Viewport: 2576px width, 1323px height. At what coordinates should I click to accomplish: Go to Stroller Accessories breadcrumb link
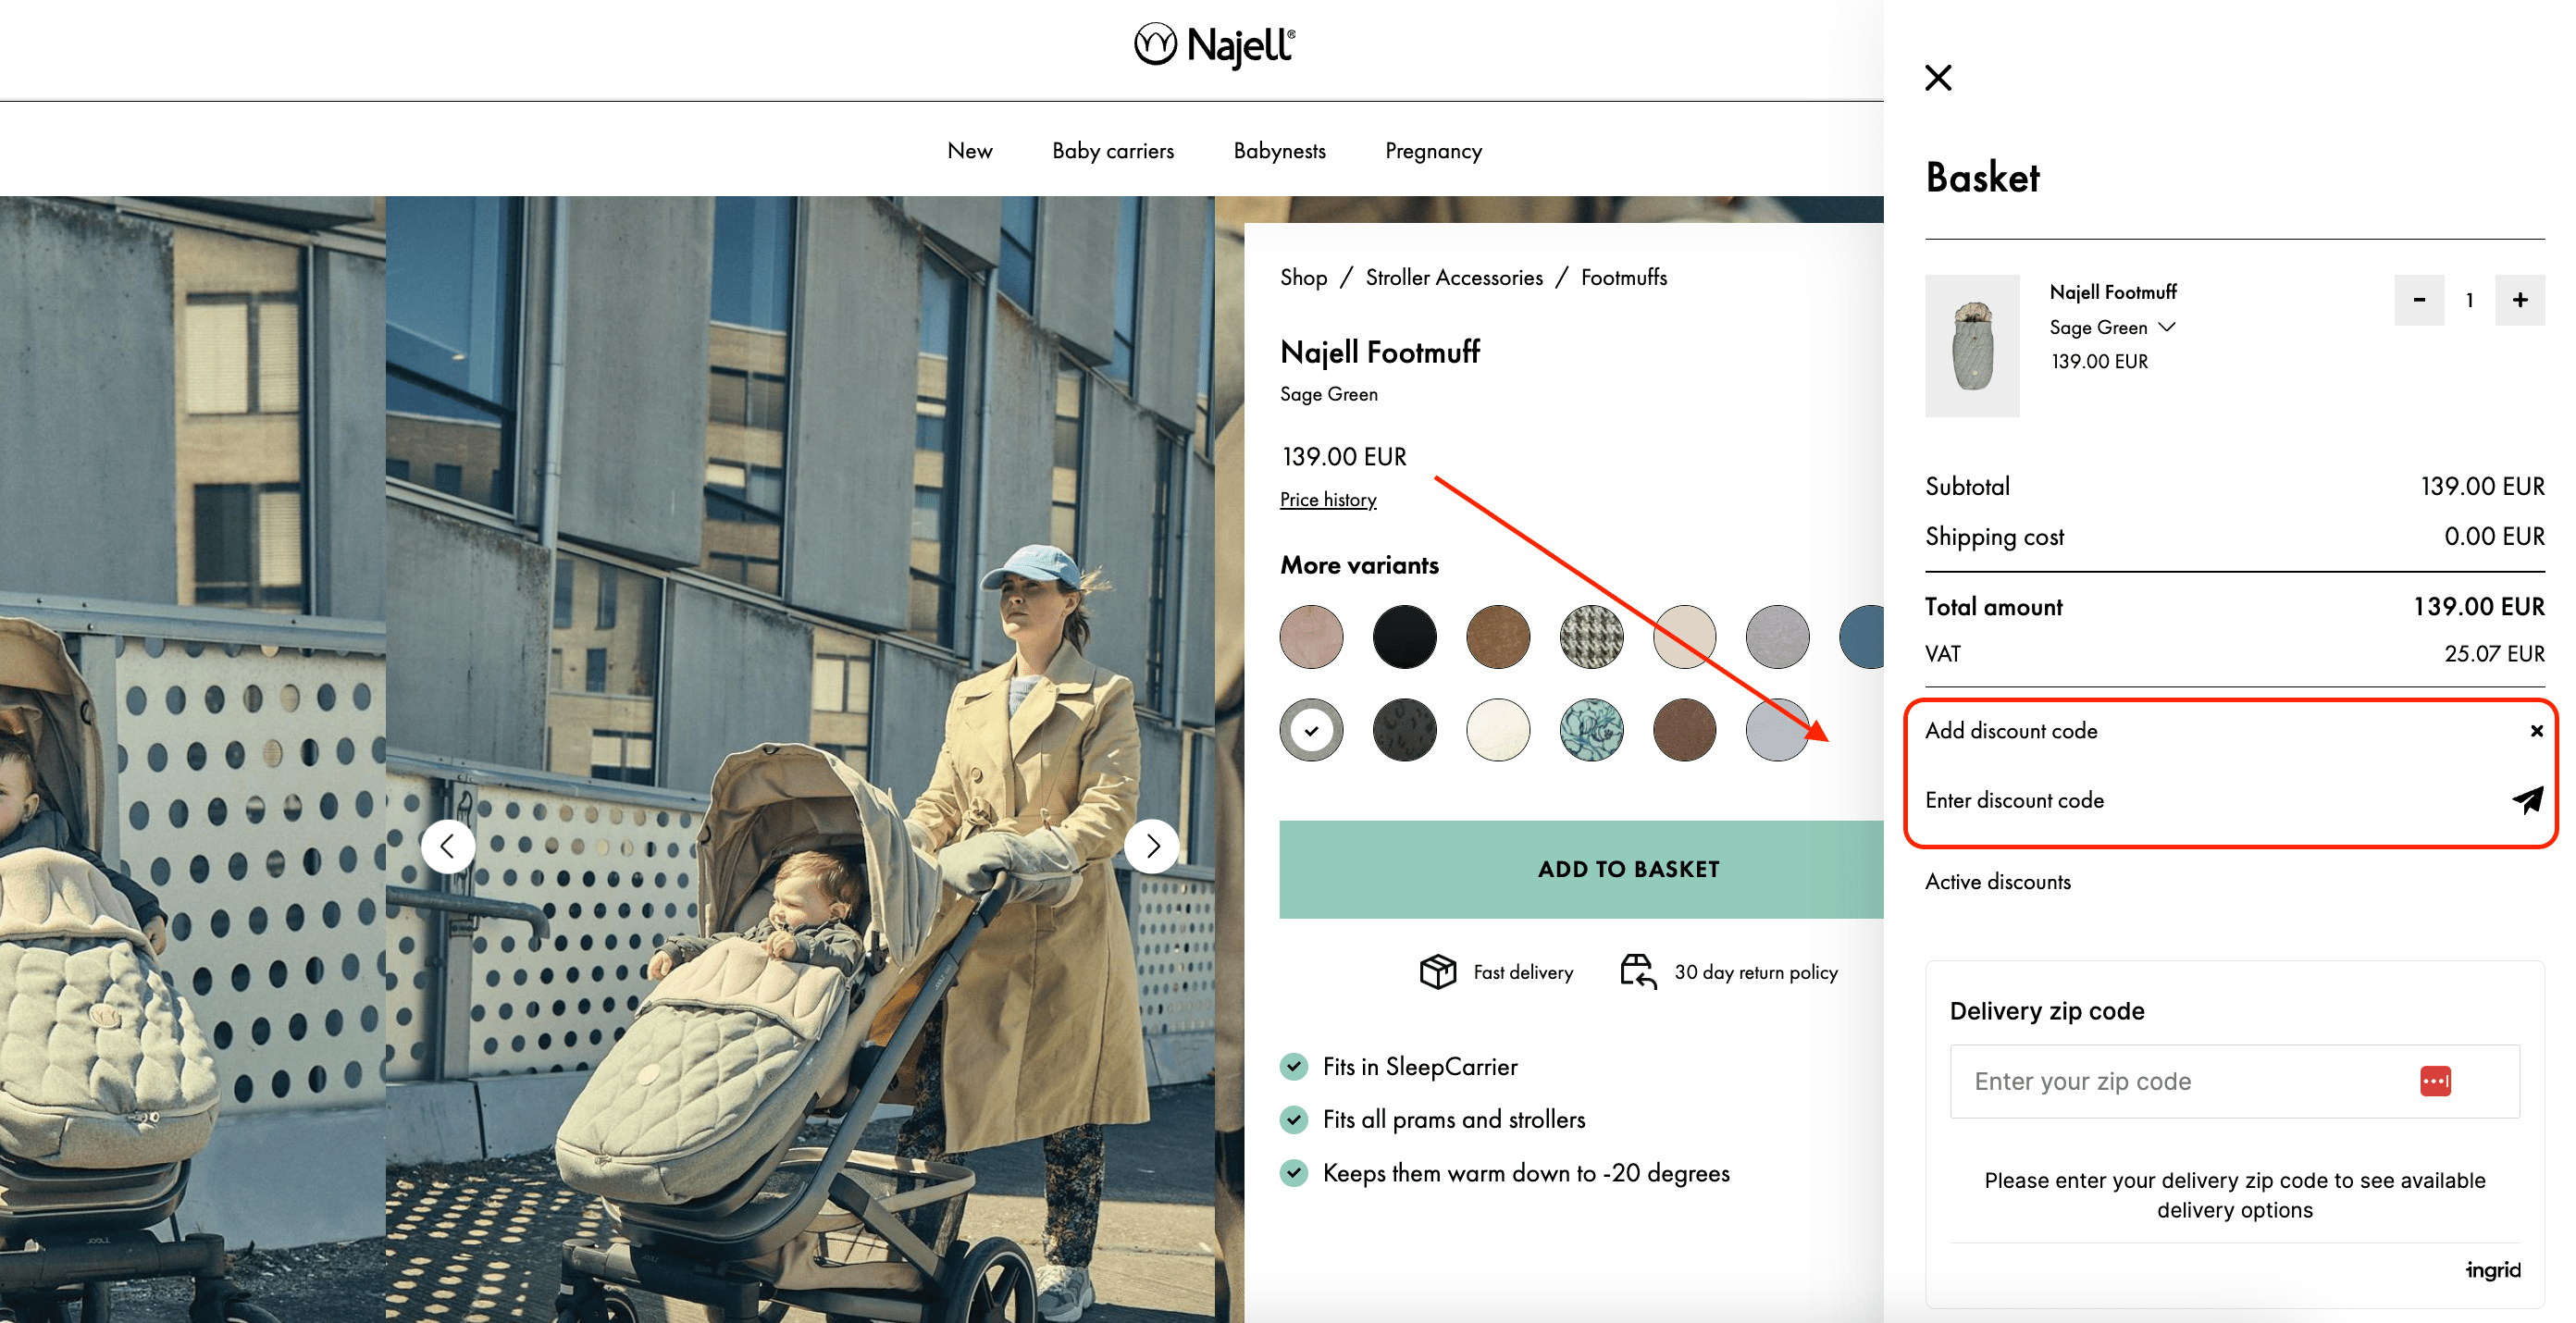pyautogui.click(x=1453, y=278)
